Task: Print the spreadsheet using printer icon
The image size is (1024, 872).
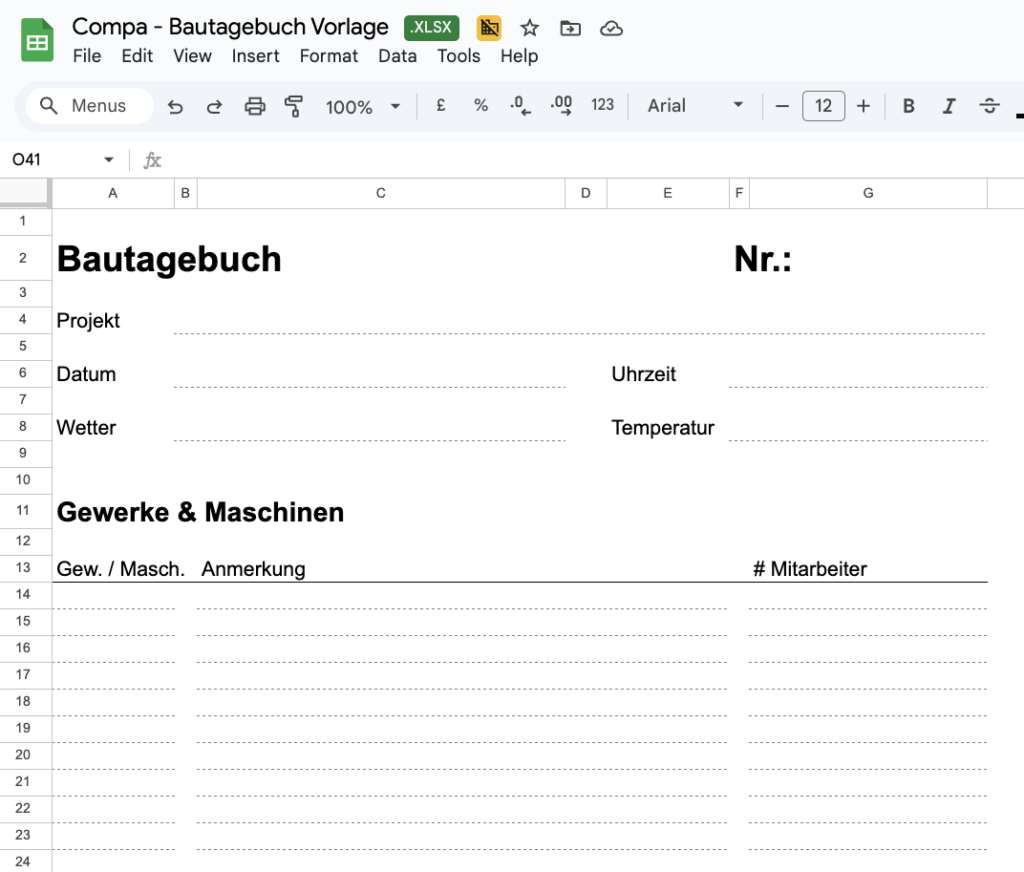Action: [255, 106]
